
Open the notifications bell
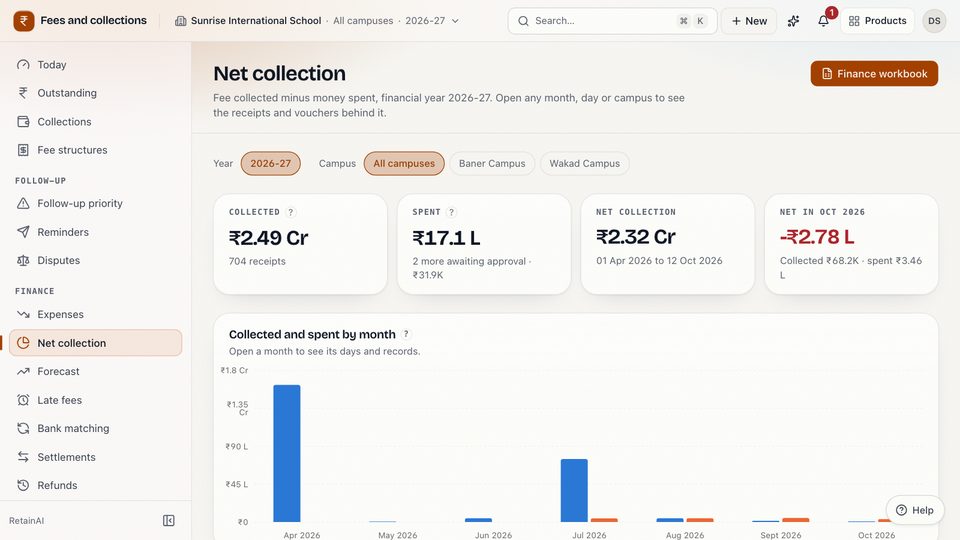click(823, 21)
